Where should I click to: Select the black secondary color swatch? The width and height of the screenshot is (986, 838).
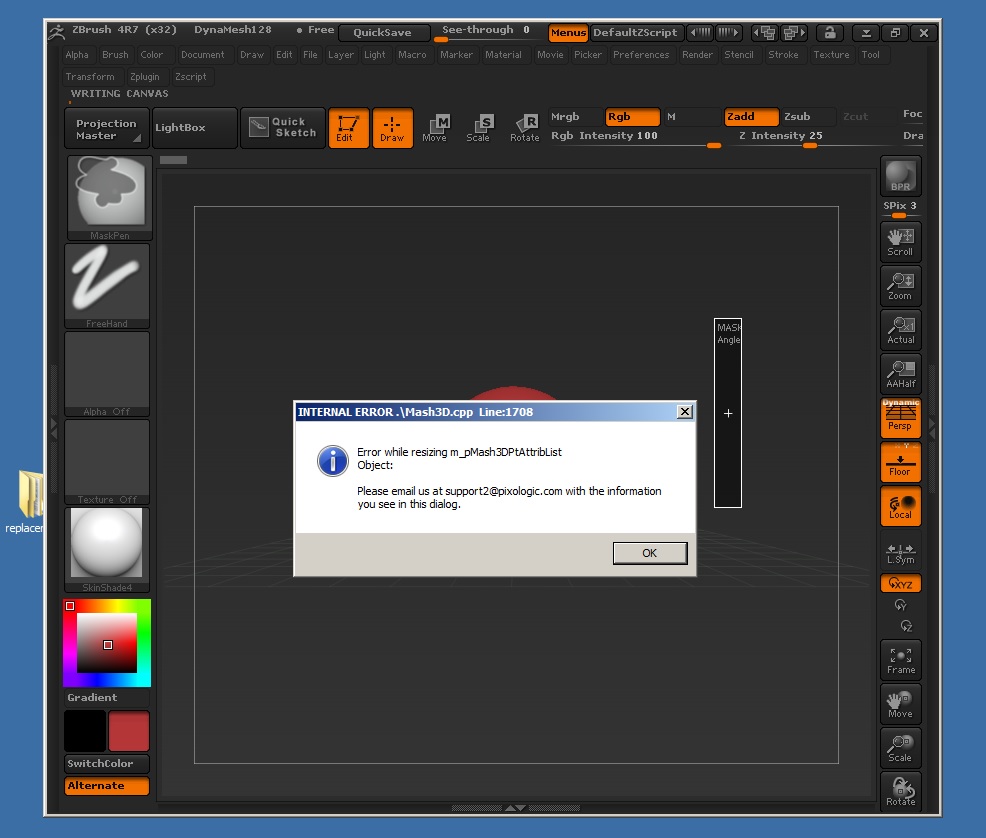pyautogui.click(x=85, y=731)
